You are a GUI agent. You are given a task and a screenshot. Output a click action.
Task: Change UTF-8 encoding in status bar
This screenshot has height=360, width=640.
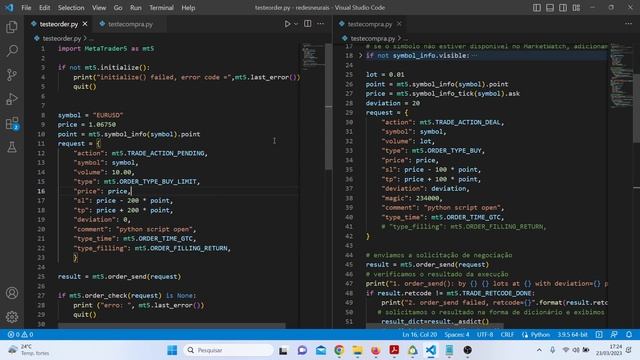(x=485, y=334)
